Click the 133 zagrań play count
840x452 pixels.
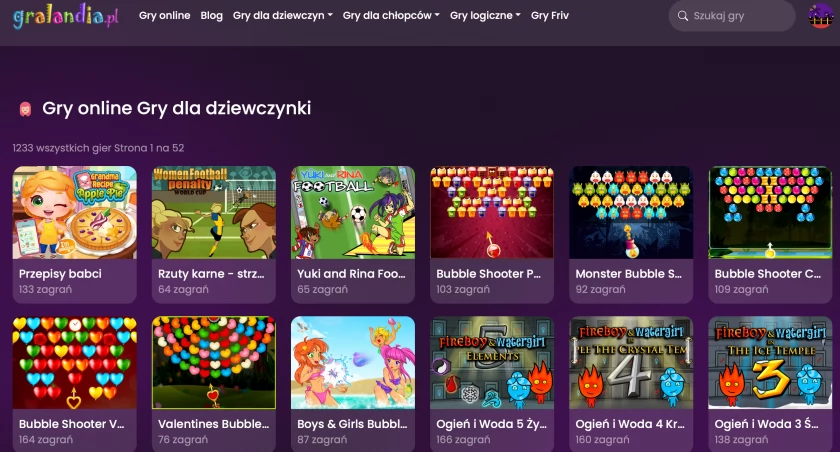(46, 290)
